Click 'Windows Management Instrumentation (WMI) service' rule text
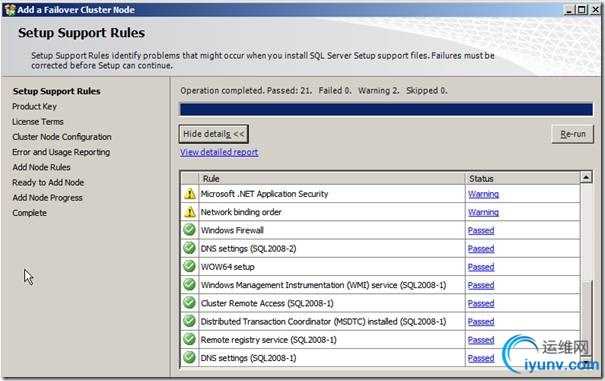 [x=323, y=285]
